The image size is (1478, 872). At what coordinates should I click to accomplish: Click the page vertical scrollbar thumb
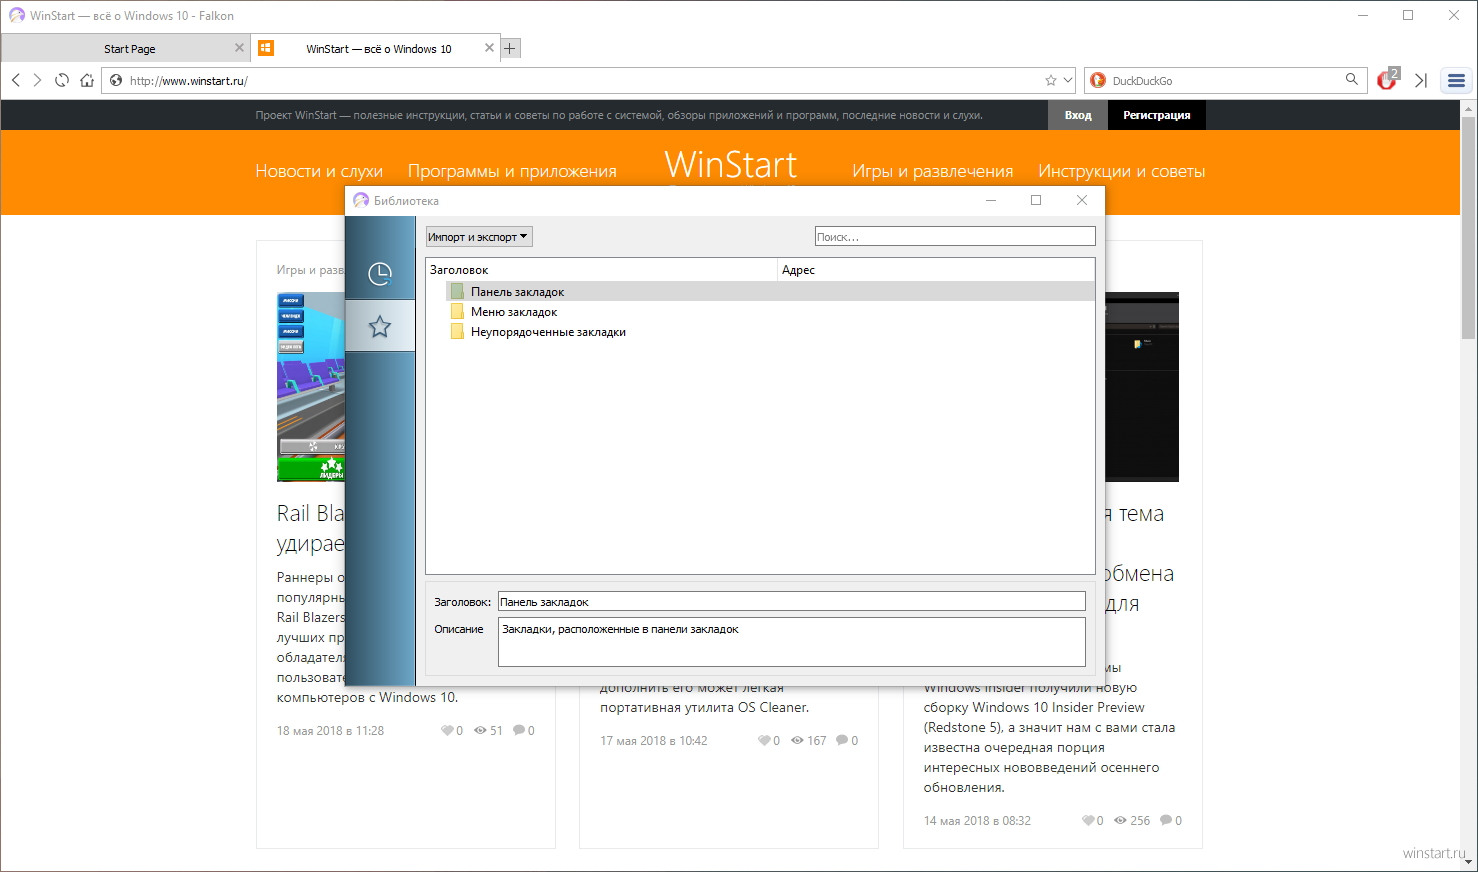click(x=1468, y=228)
